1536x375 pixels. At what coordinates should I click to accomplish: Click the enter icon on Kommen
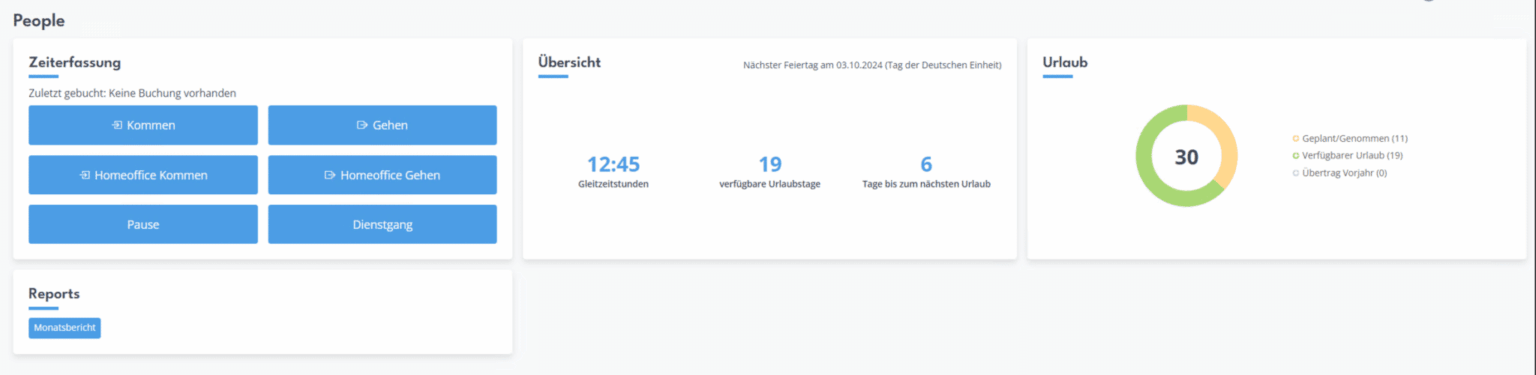(x=117, y=125)
